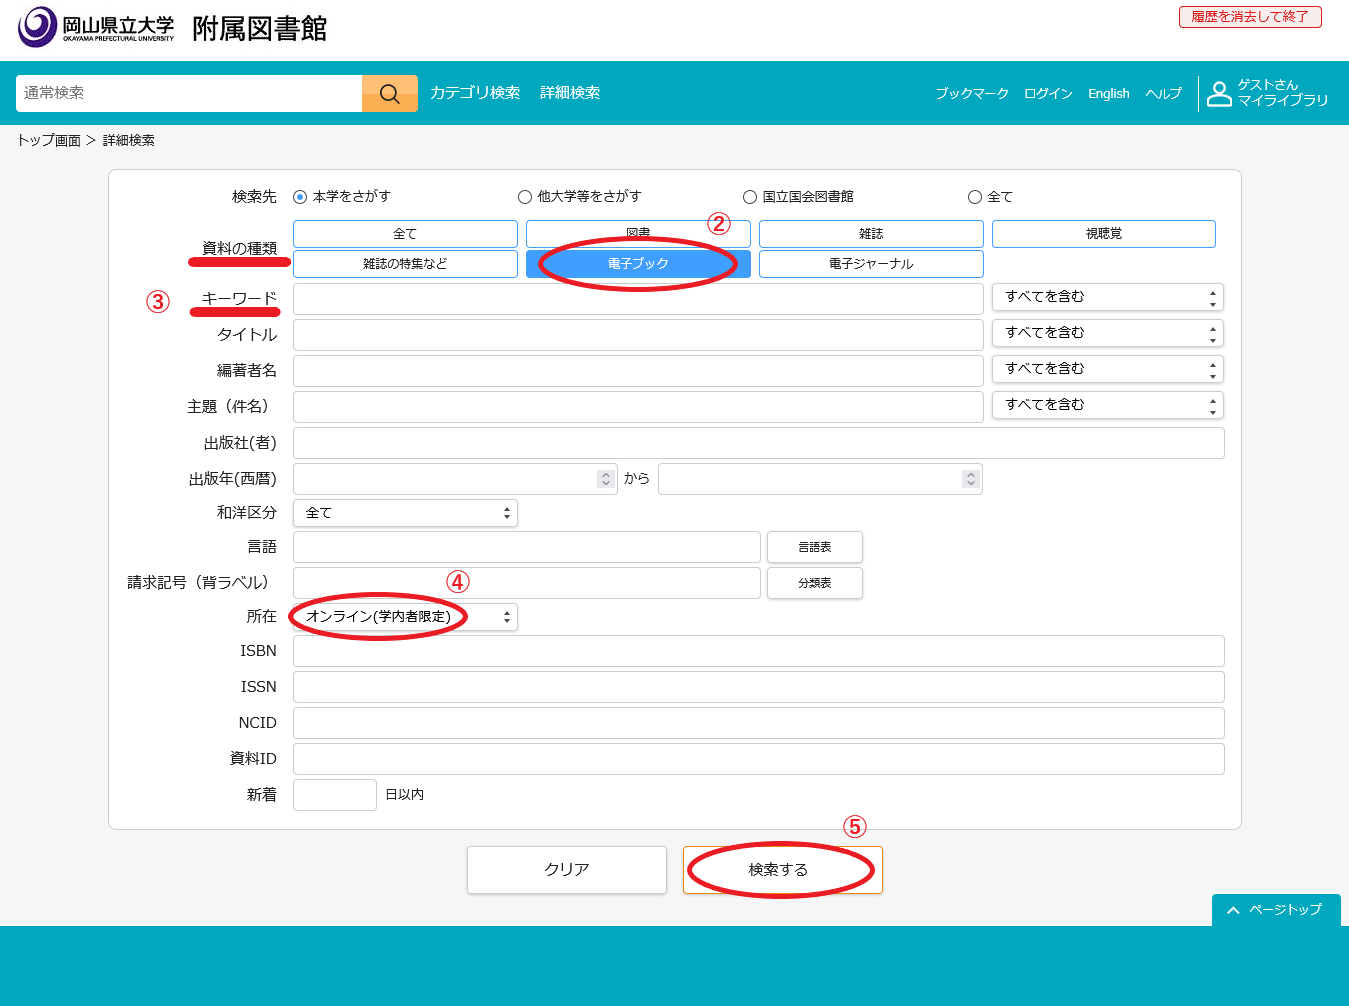Click the 請求記号 input field
The width and height of the screenshot is (1349, 1006).
pyautogui.click(x=527, y=583)
